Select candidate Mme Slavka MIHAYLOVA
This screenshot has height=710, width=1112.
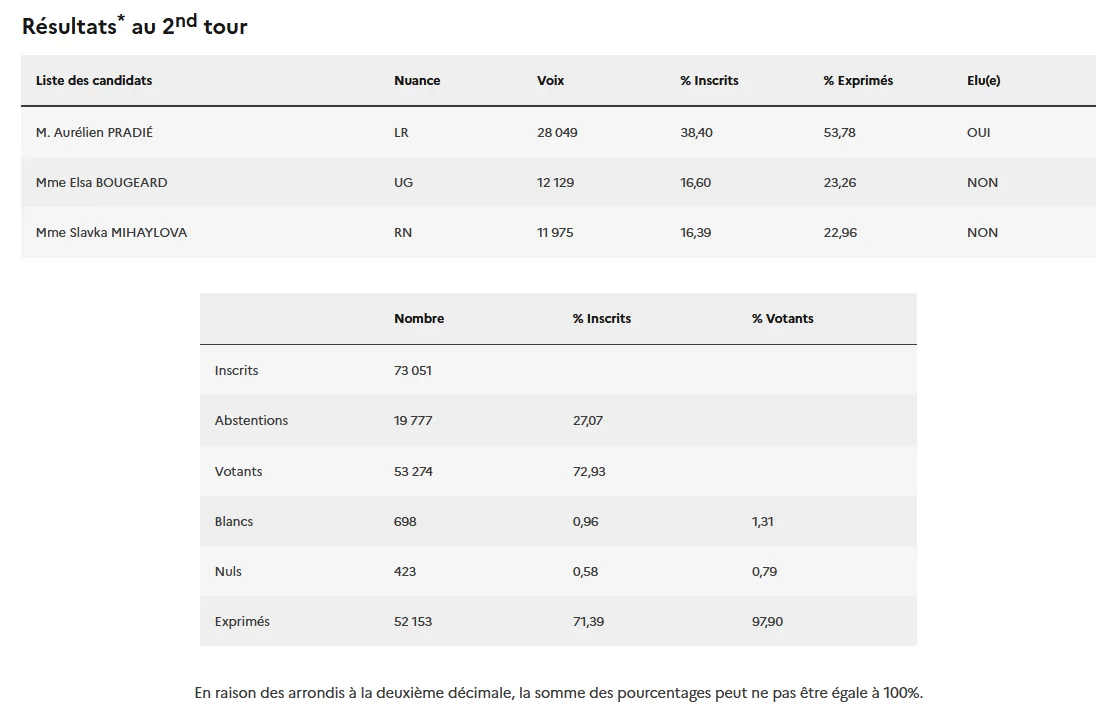click(x=111, y=233)
